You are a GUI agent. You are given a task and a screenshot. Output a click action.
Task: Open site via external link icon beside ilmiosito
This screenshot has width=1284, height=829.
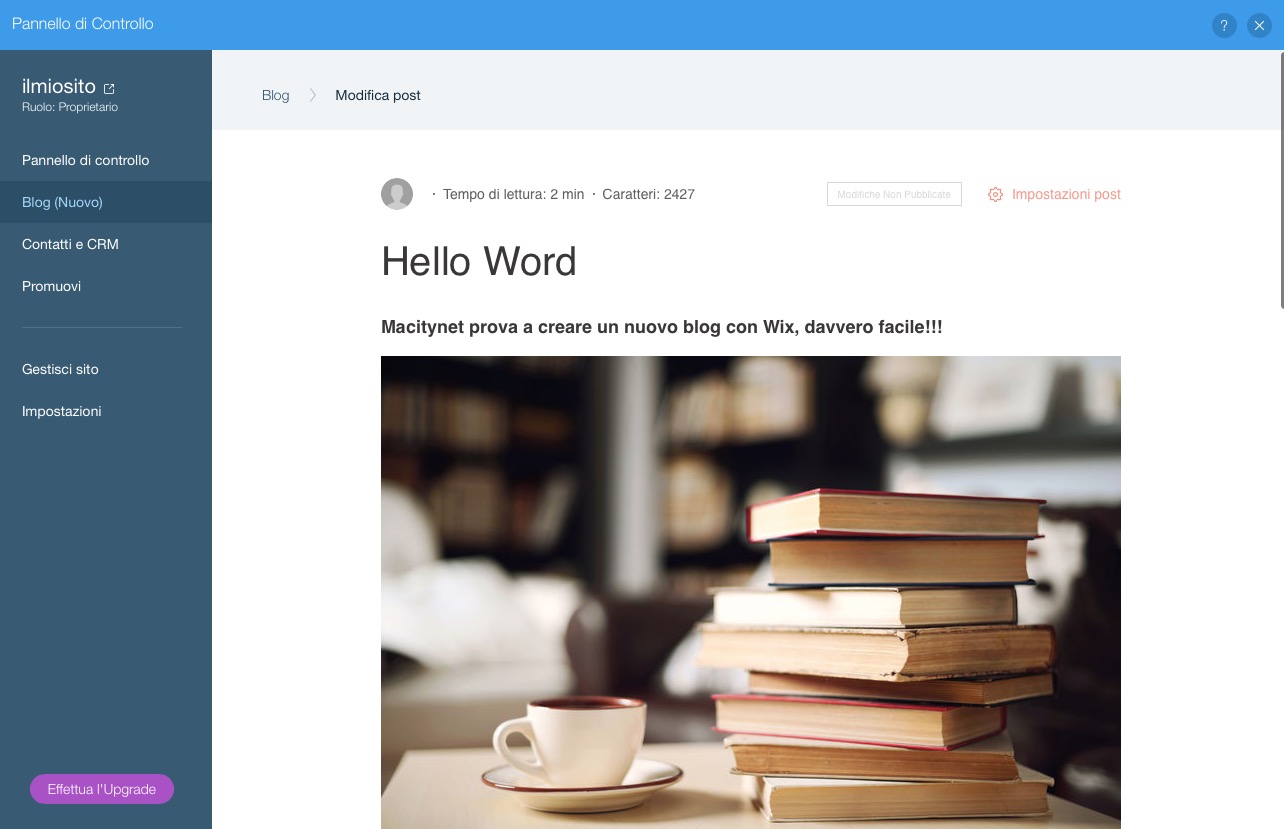coord(110,89)
